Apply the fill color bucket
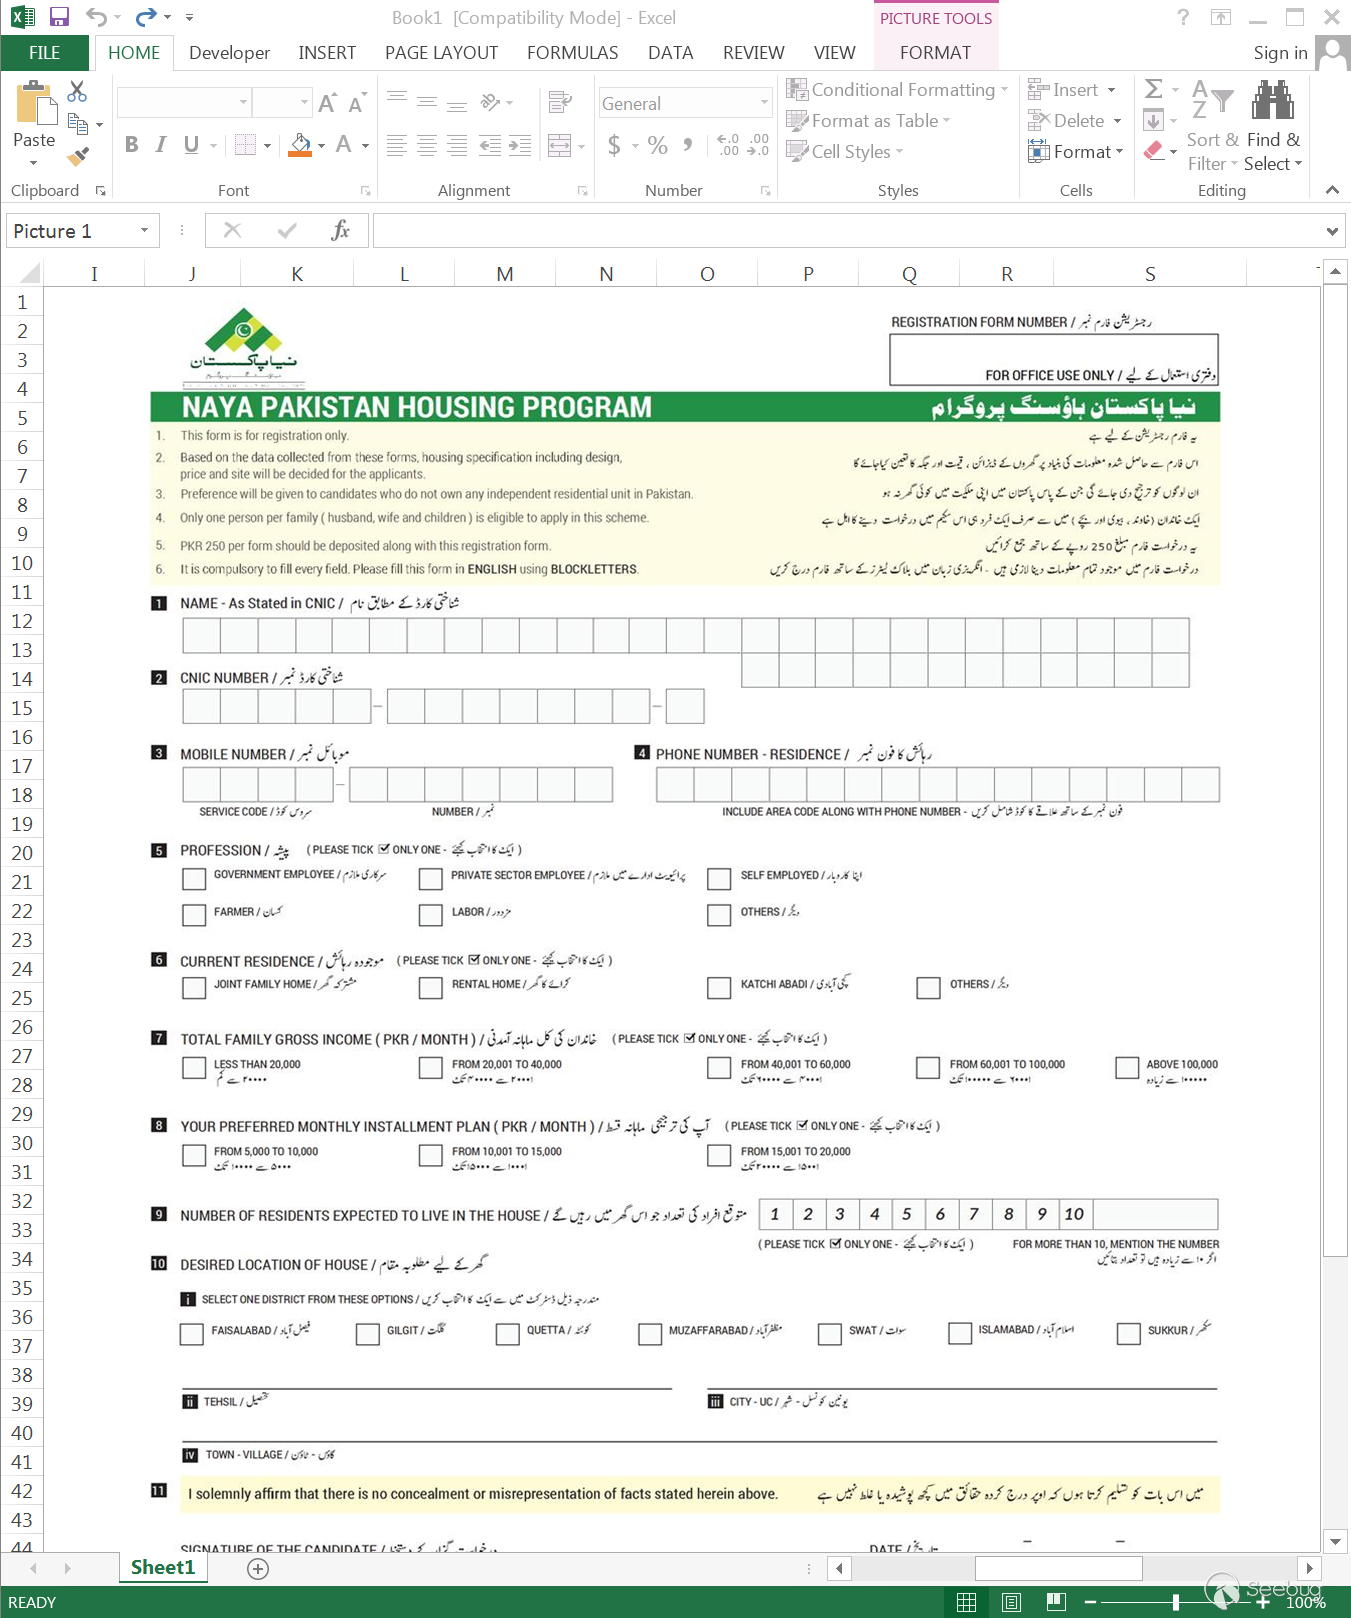 (300, 146)
